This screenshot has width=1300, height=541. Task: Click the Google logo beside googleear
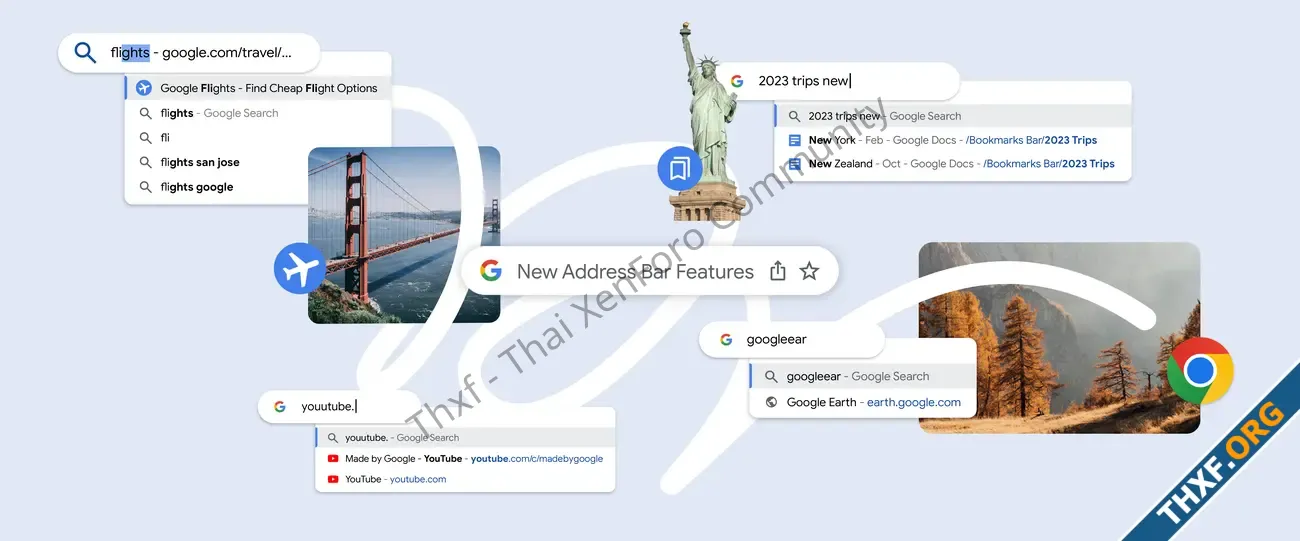click(x=725, y=339)
